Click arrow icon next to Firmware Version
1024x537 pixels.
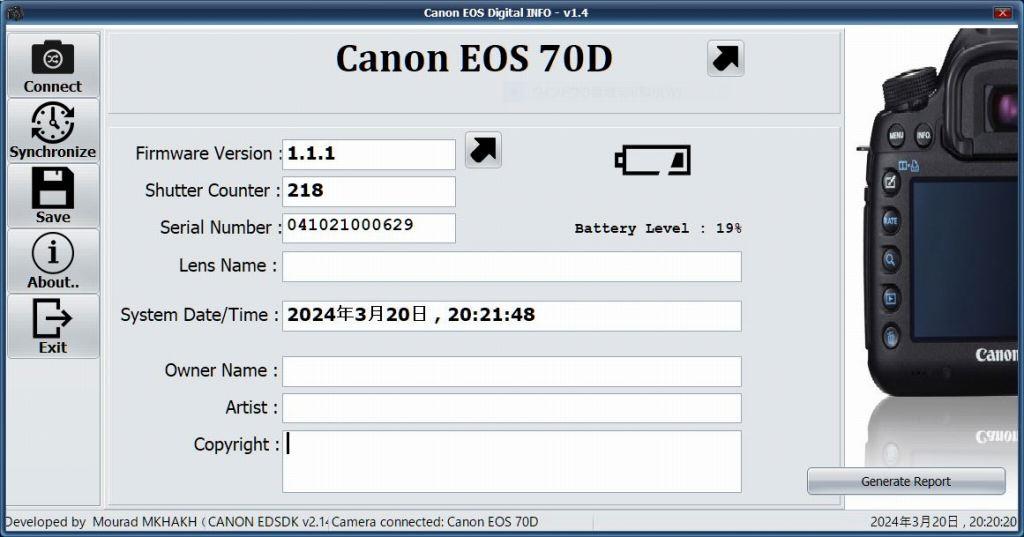click(x=483, y=150)
